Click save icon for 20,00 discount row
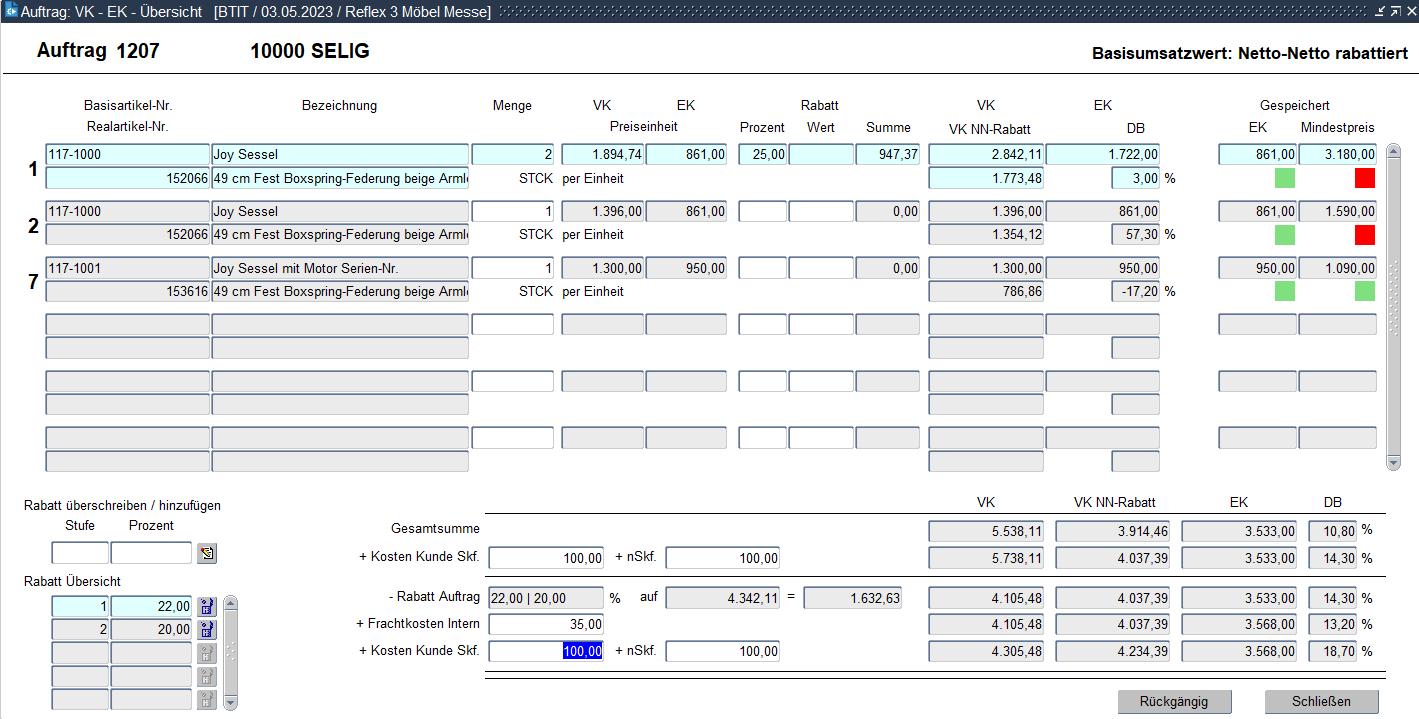 [207, 630]
